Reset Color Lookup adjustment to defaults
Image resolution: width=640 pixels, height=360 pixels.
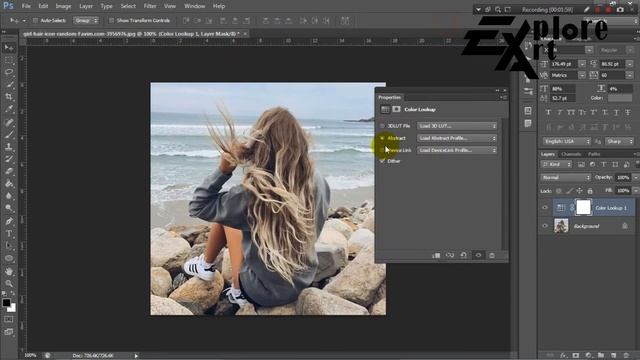464,256
